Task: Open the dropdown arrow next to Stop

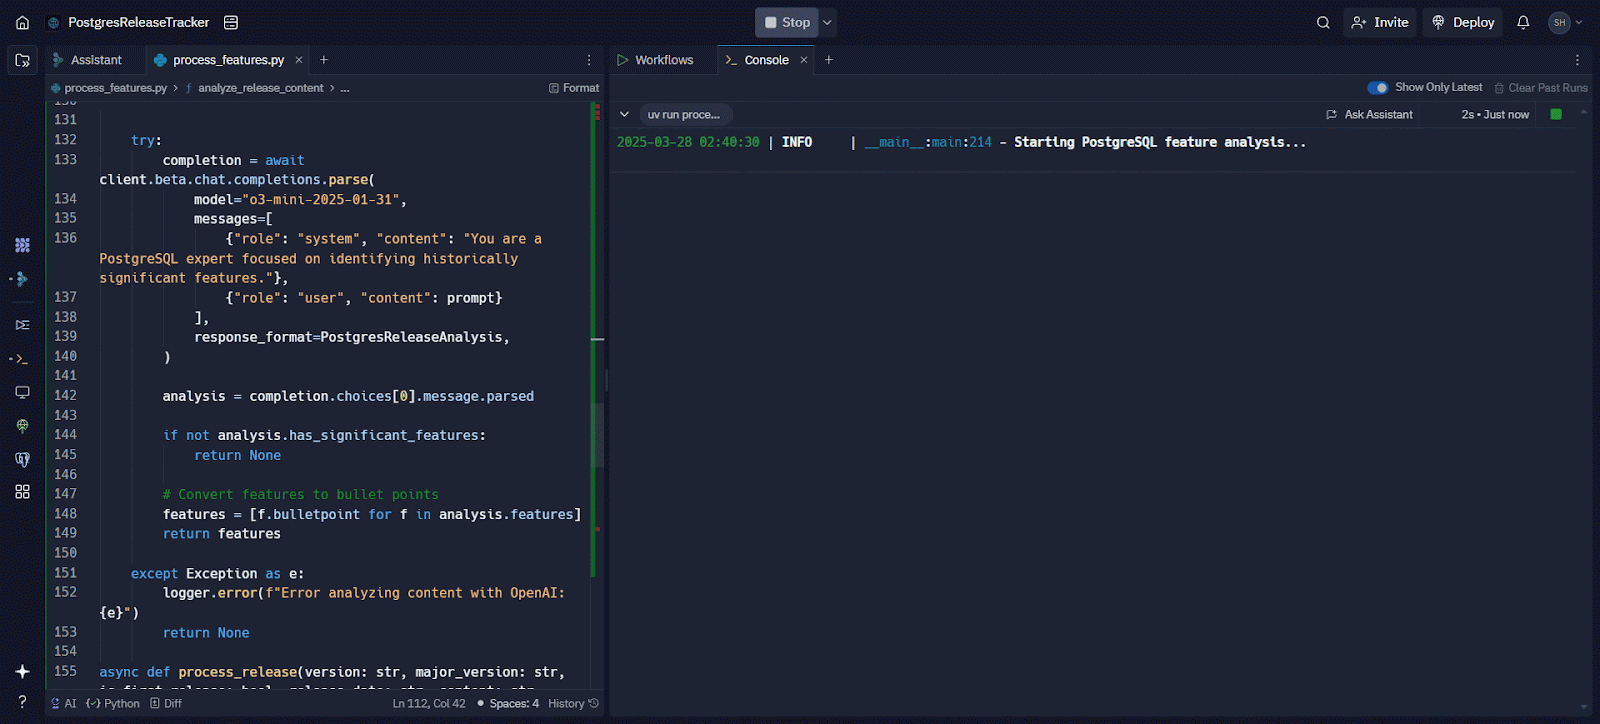Action: (827, 22)
